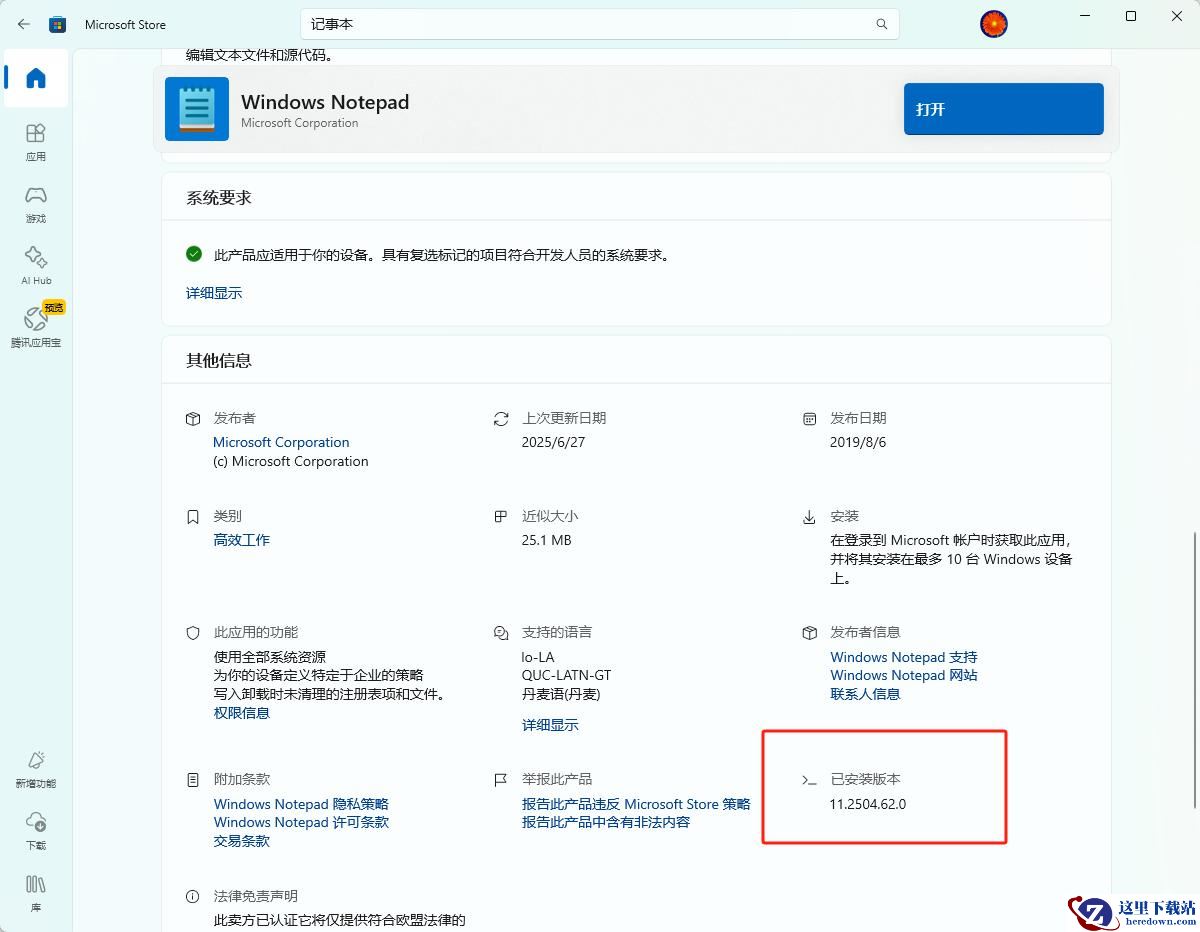The width and height of the screenshot is (1200, 932).
Task: Click the 发布者信息 box icon
Action: coord(810,633)
